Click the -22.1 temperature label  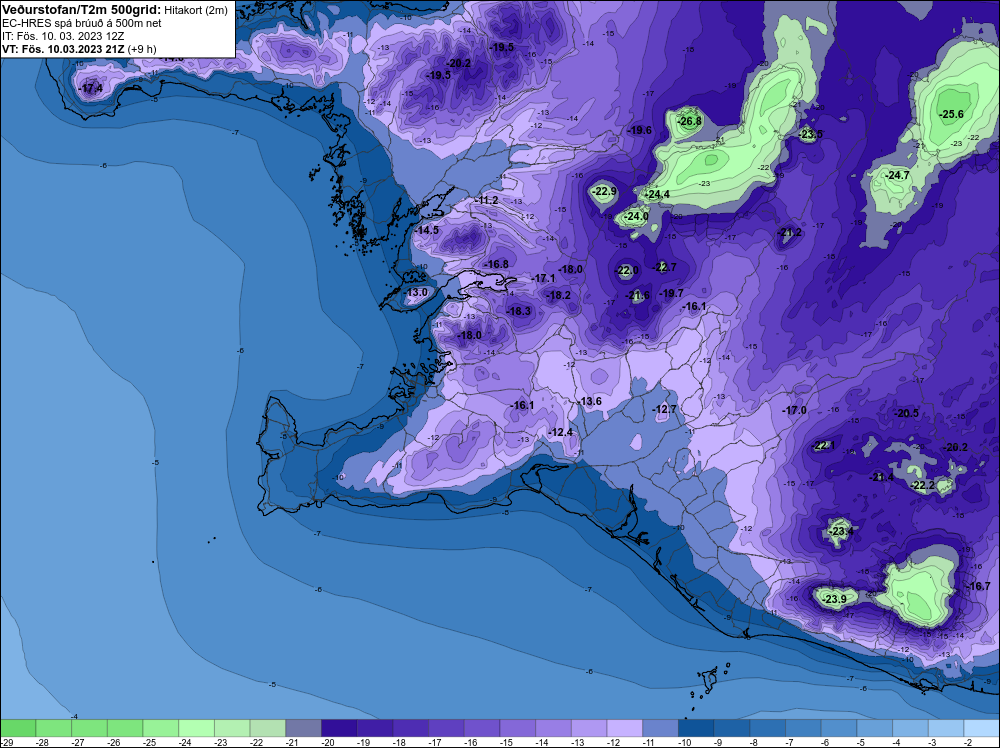point(822,445)
